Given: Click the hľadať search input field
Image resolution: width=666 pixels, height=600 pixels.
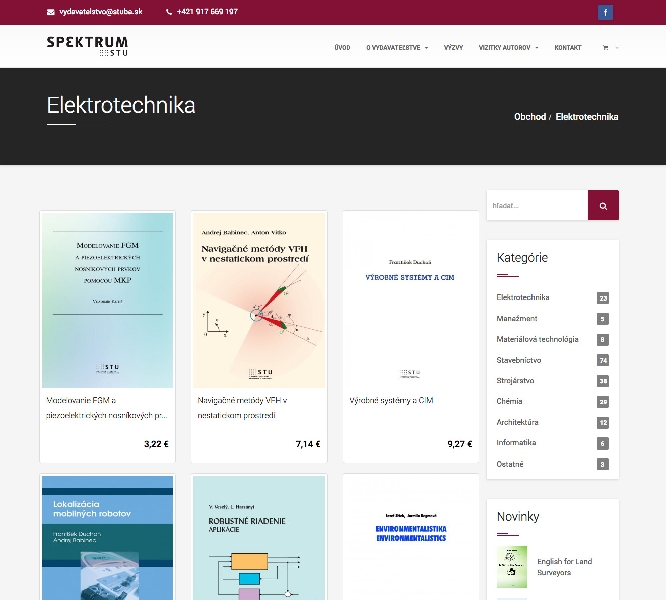Looking at the screenshot, I should (x=537, y=205).
